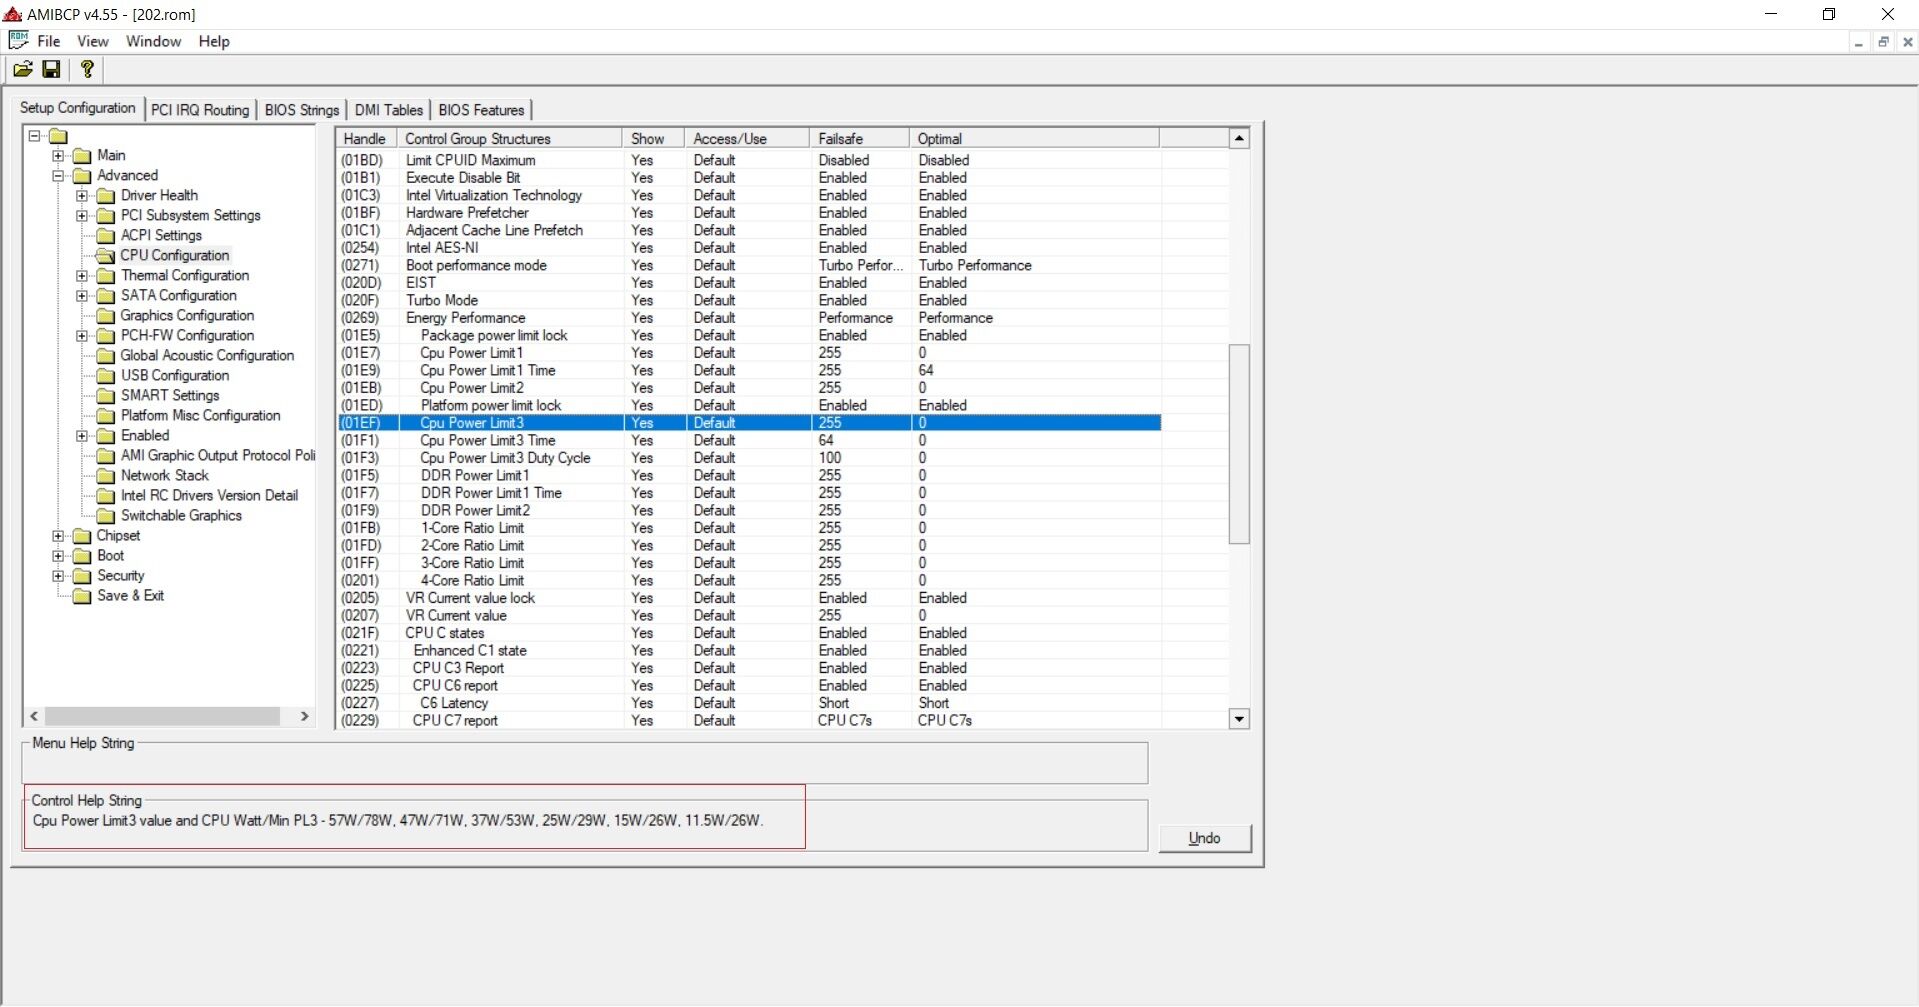Select the Save & Exit folder icon
This screenshot has width=1919, height=1007.
tap(81, 595)
